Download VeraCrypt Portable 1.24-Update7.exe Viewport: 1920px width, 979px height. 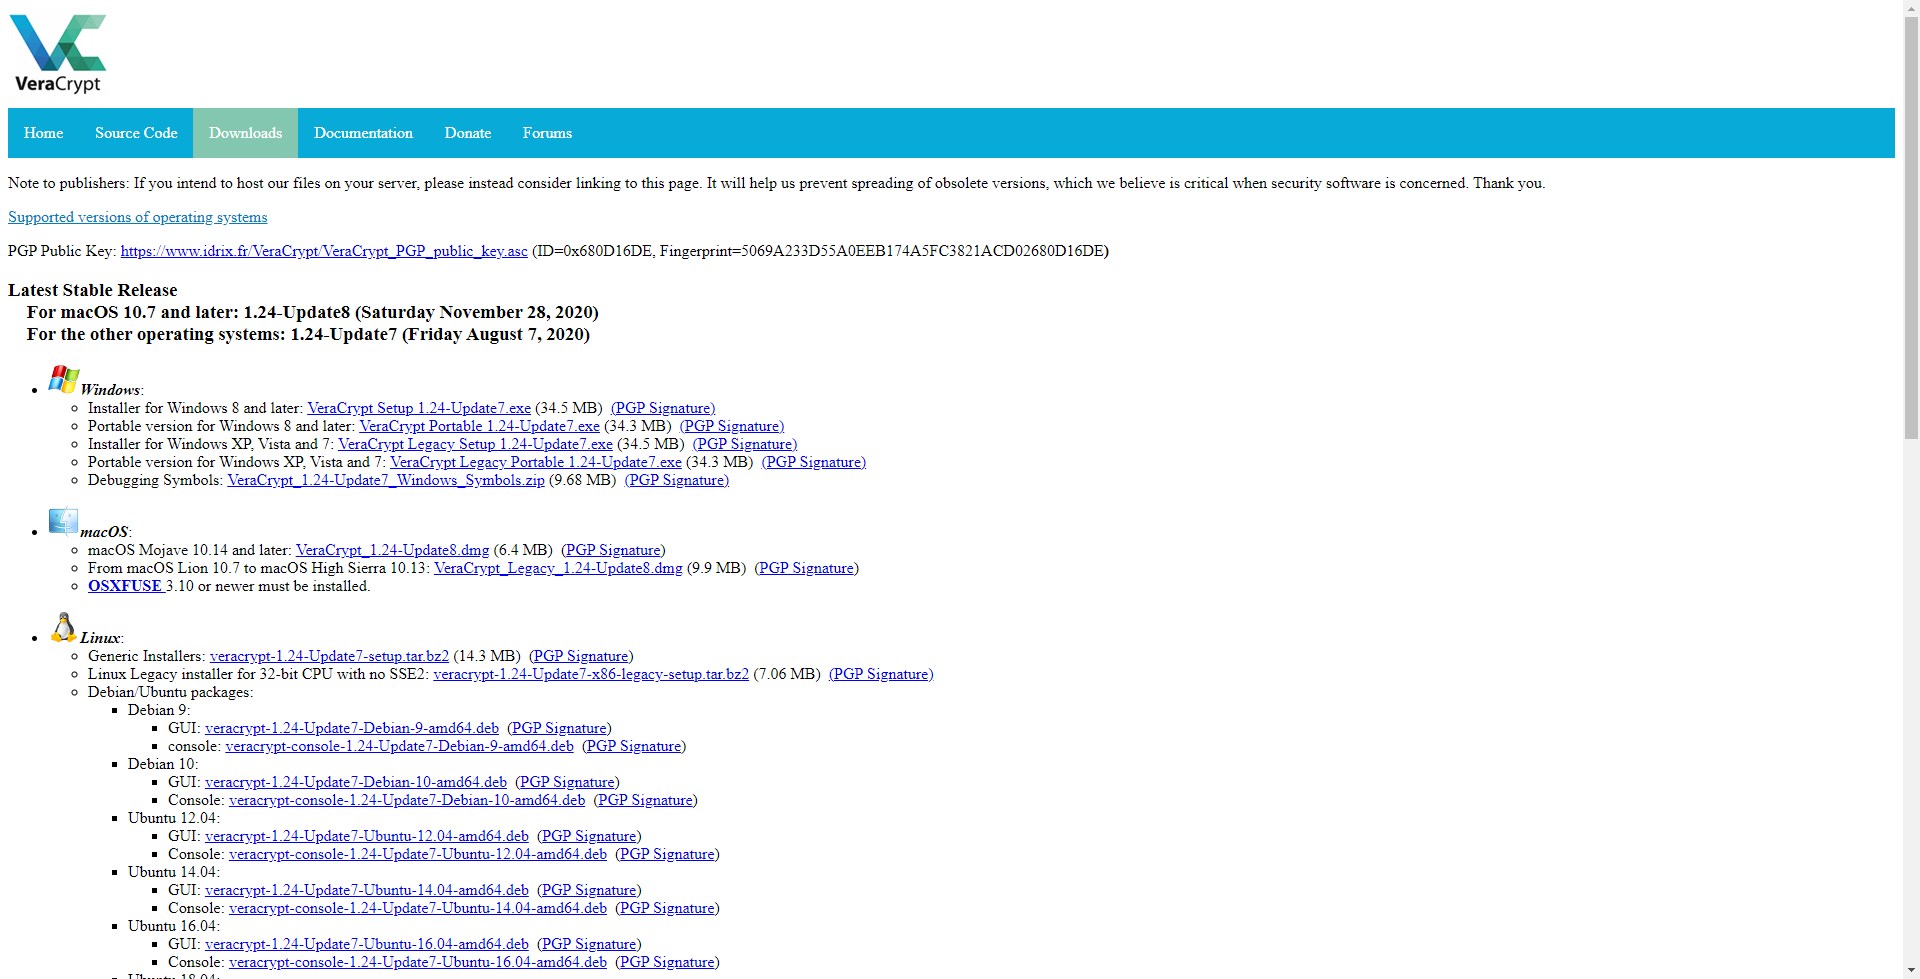pos(479,426)
